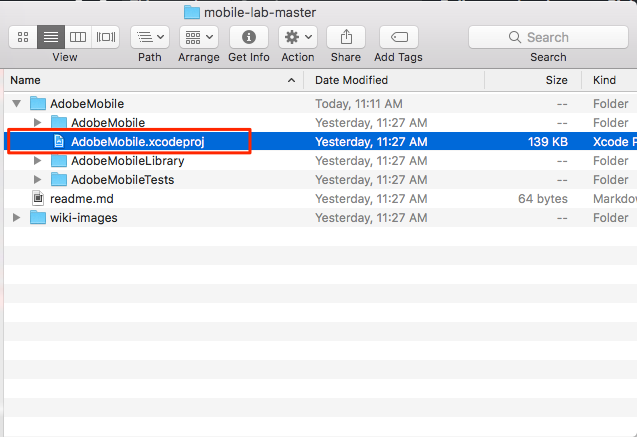This screenshot has height=437, width=637.
Task: Select the AdobeMobile.xcodeproj file
Action: point(321,141)
